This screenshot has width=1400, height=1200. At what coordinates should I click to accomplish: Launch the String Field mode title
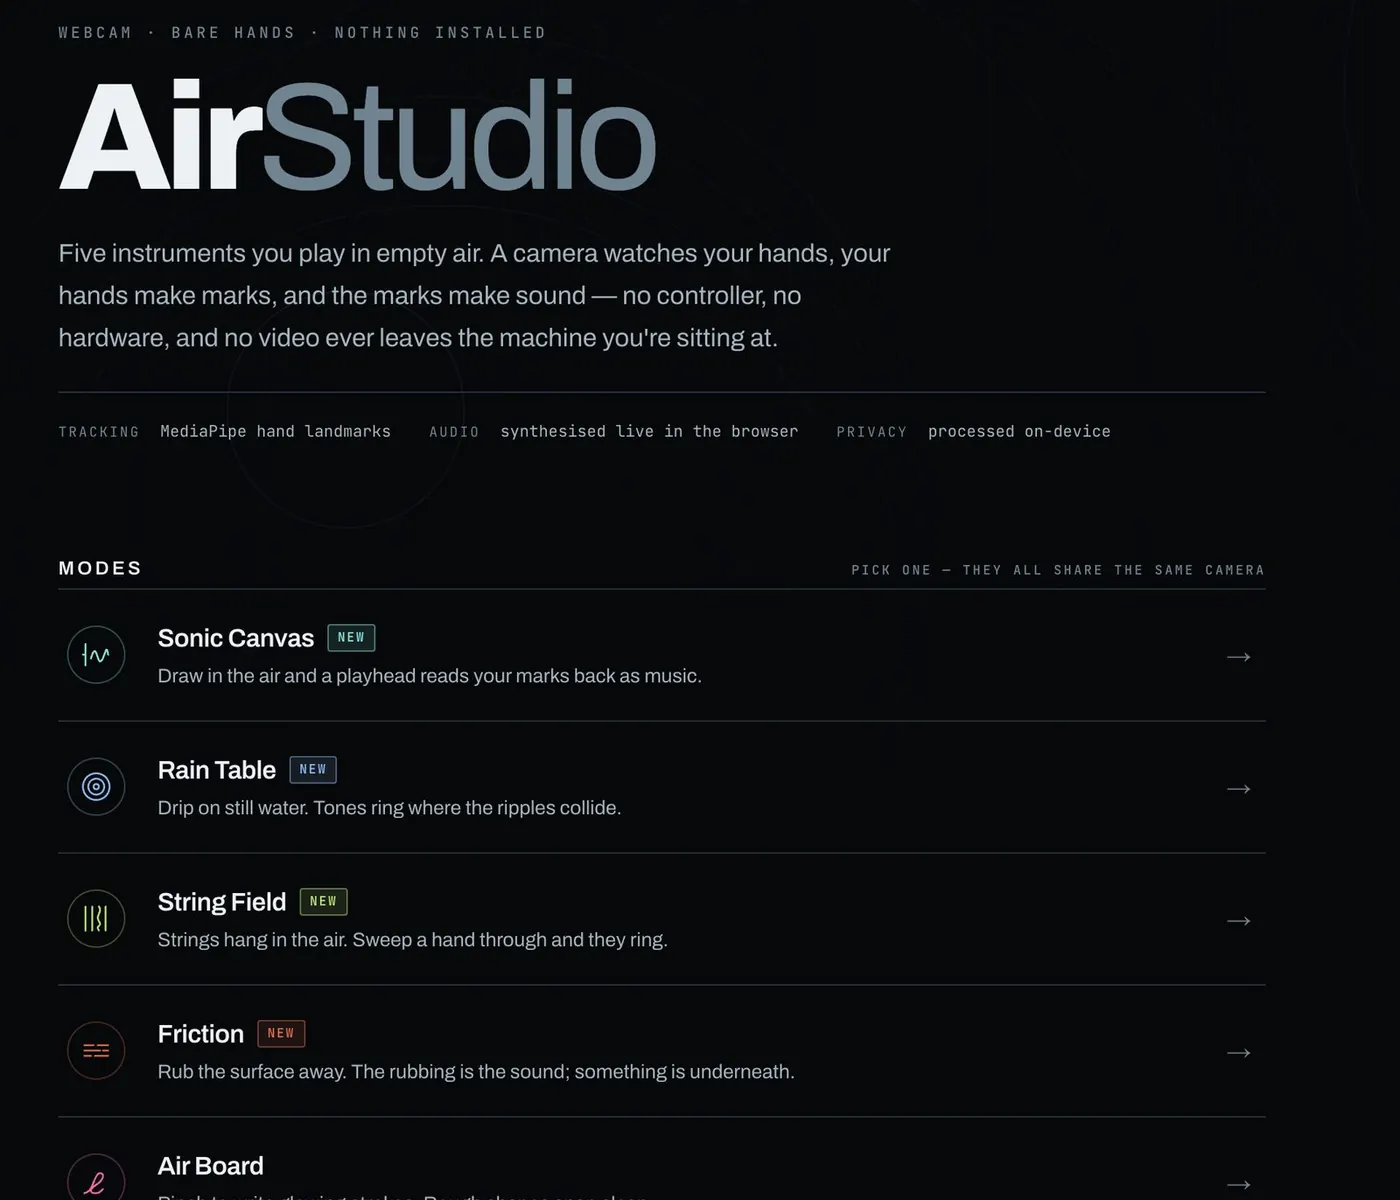tap(222, 902)
